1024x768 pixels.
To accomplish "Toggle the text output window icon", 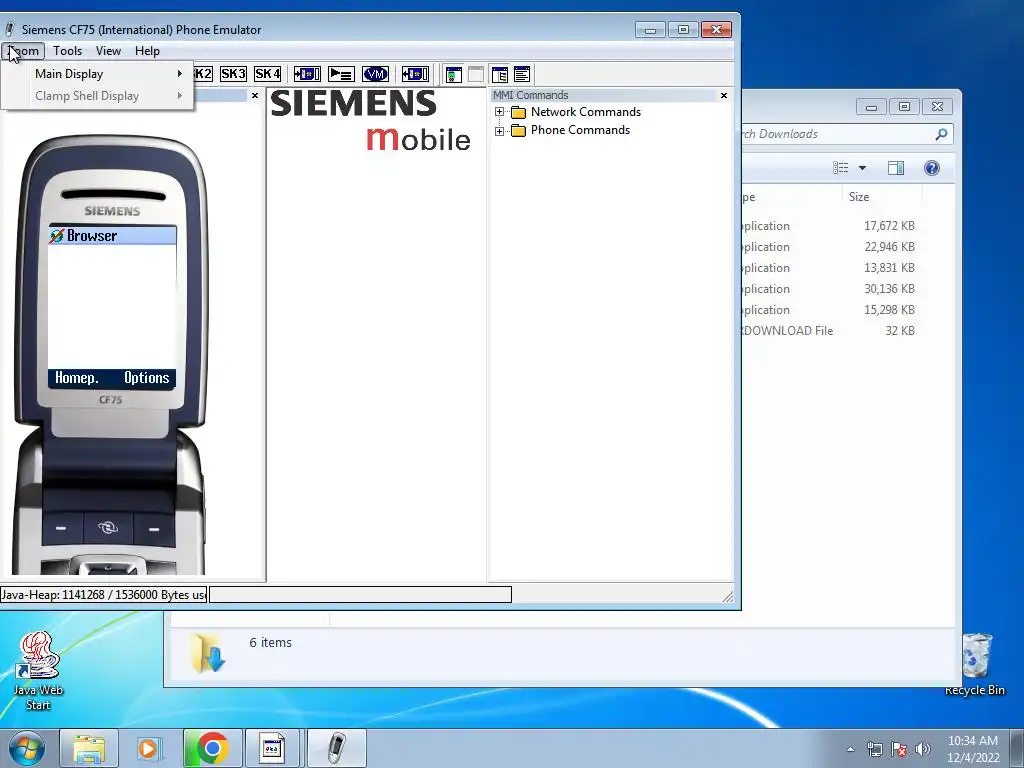I will click(522, 74).
